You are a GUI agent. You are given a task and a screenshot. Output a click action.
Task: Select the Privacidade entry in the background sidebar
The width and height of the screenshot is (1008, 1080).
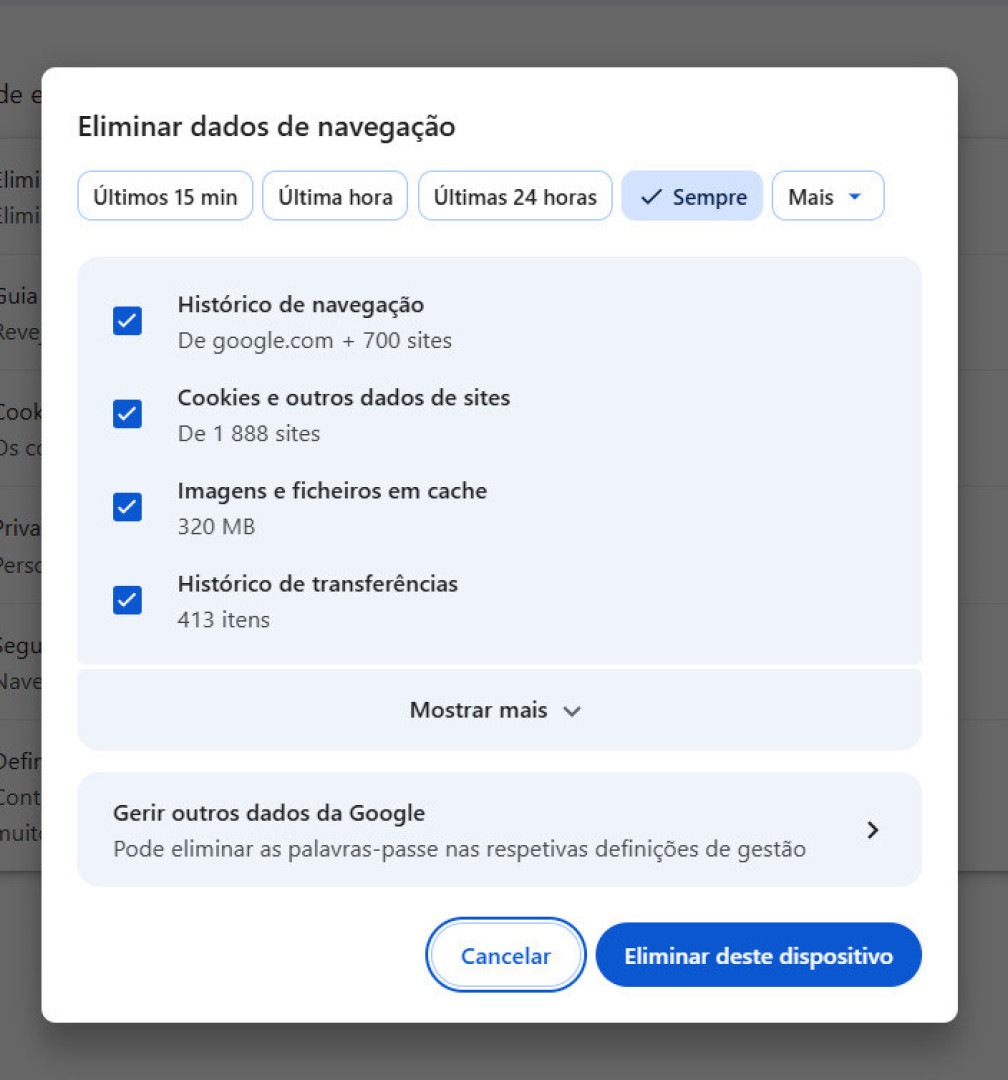point(18,527)
